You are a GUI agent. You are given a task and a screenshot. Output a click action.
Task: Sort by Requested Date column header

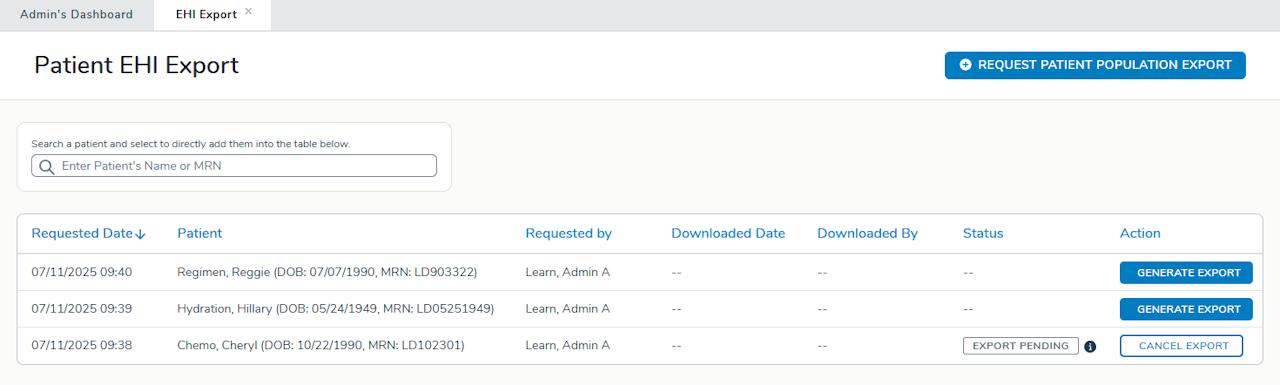81,233
